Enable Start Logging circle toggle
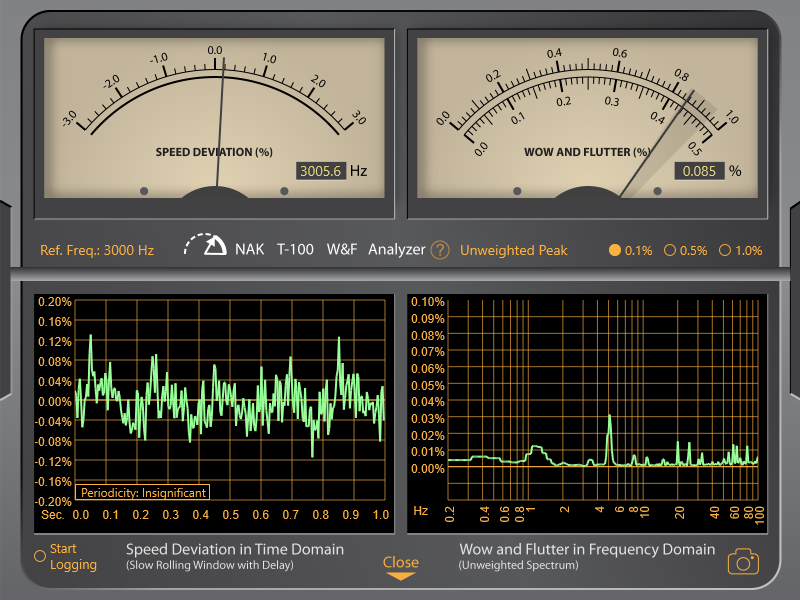The image size is (800, 600). tap(40, 556)
